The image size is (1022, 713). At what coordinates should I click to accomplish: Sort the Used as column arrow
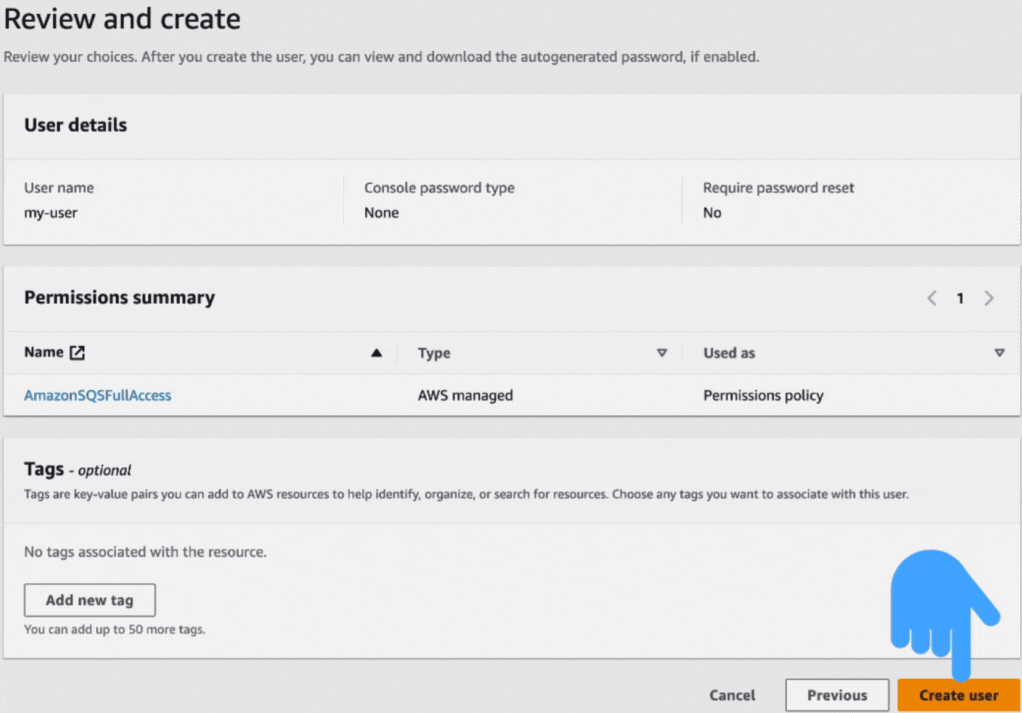coord(999,353)
